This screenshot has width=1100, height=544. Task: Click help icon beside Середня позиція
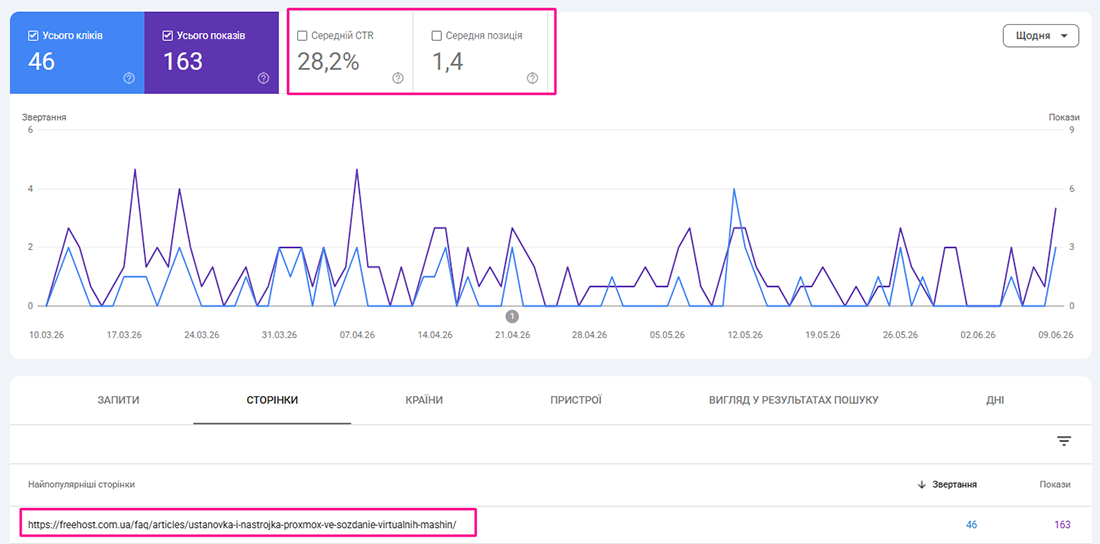pyautogui.click(x=532, y=78)
